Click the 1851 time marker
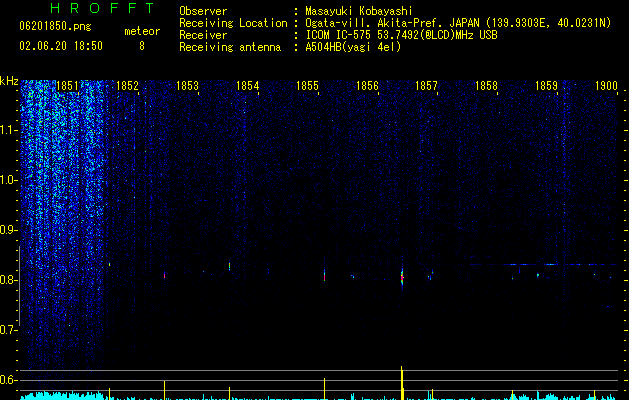Image resolution: width=629 pixels, height=400 pixels. (67, 86)
